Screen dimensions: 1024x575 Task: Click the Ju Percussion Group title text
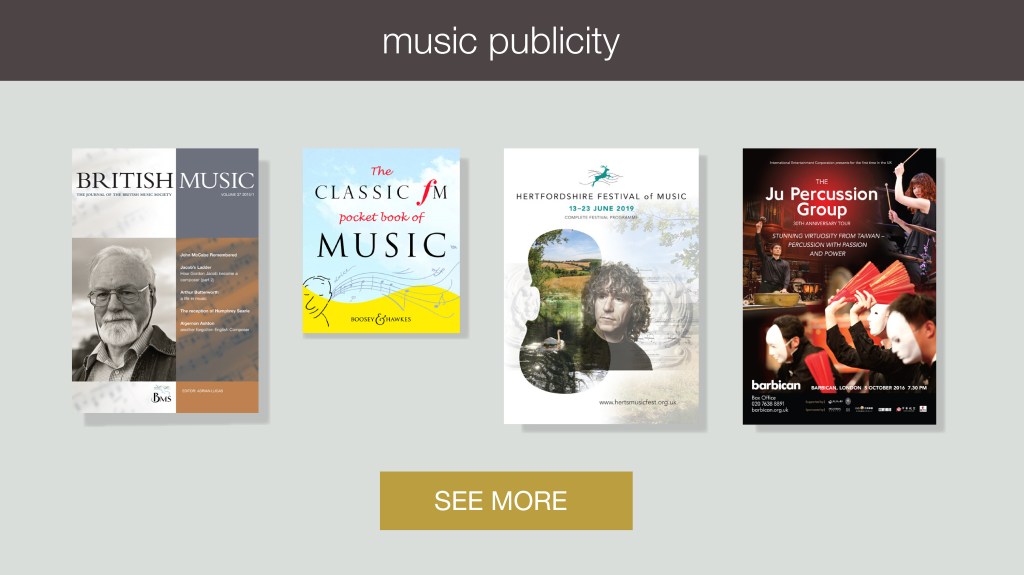(822, 202)
